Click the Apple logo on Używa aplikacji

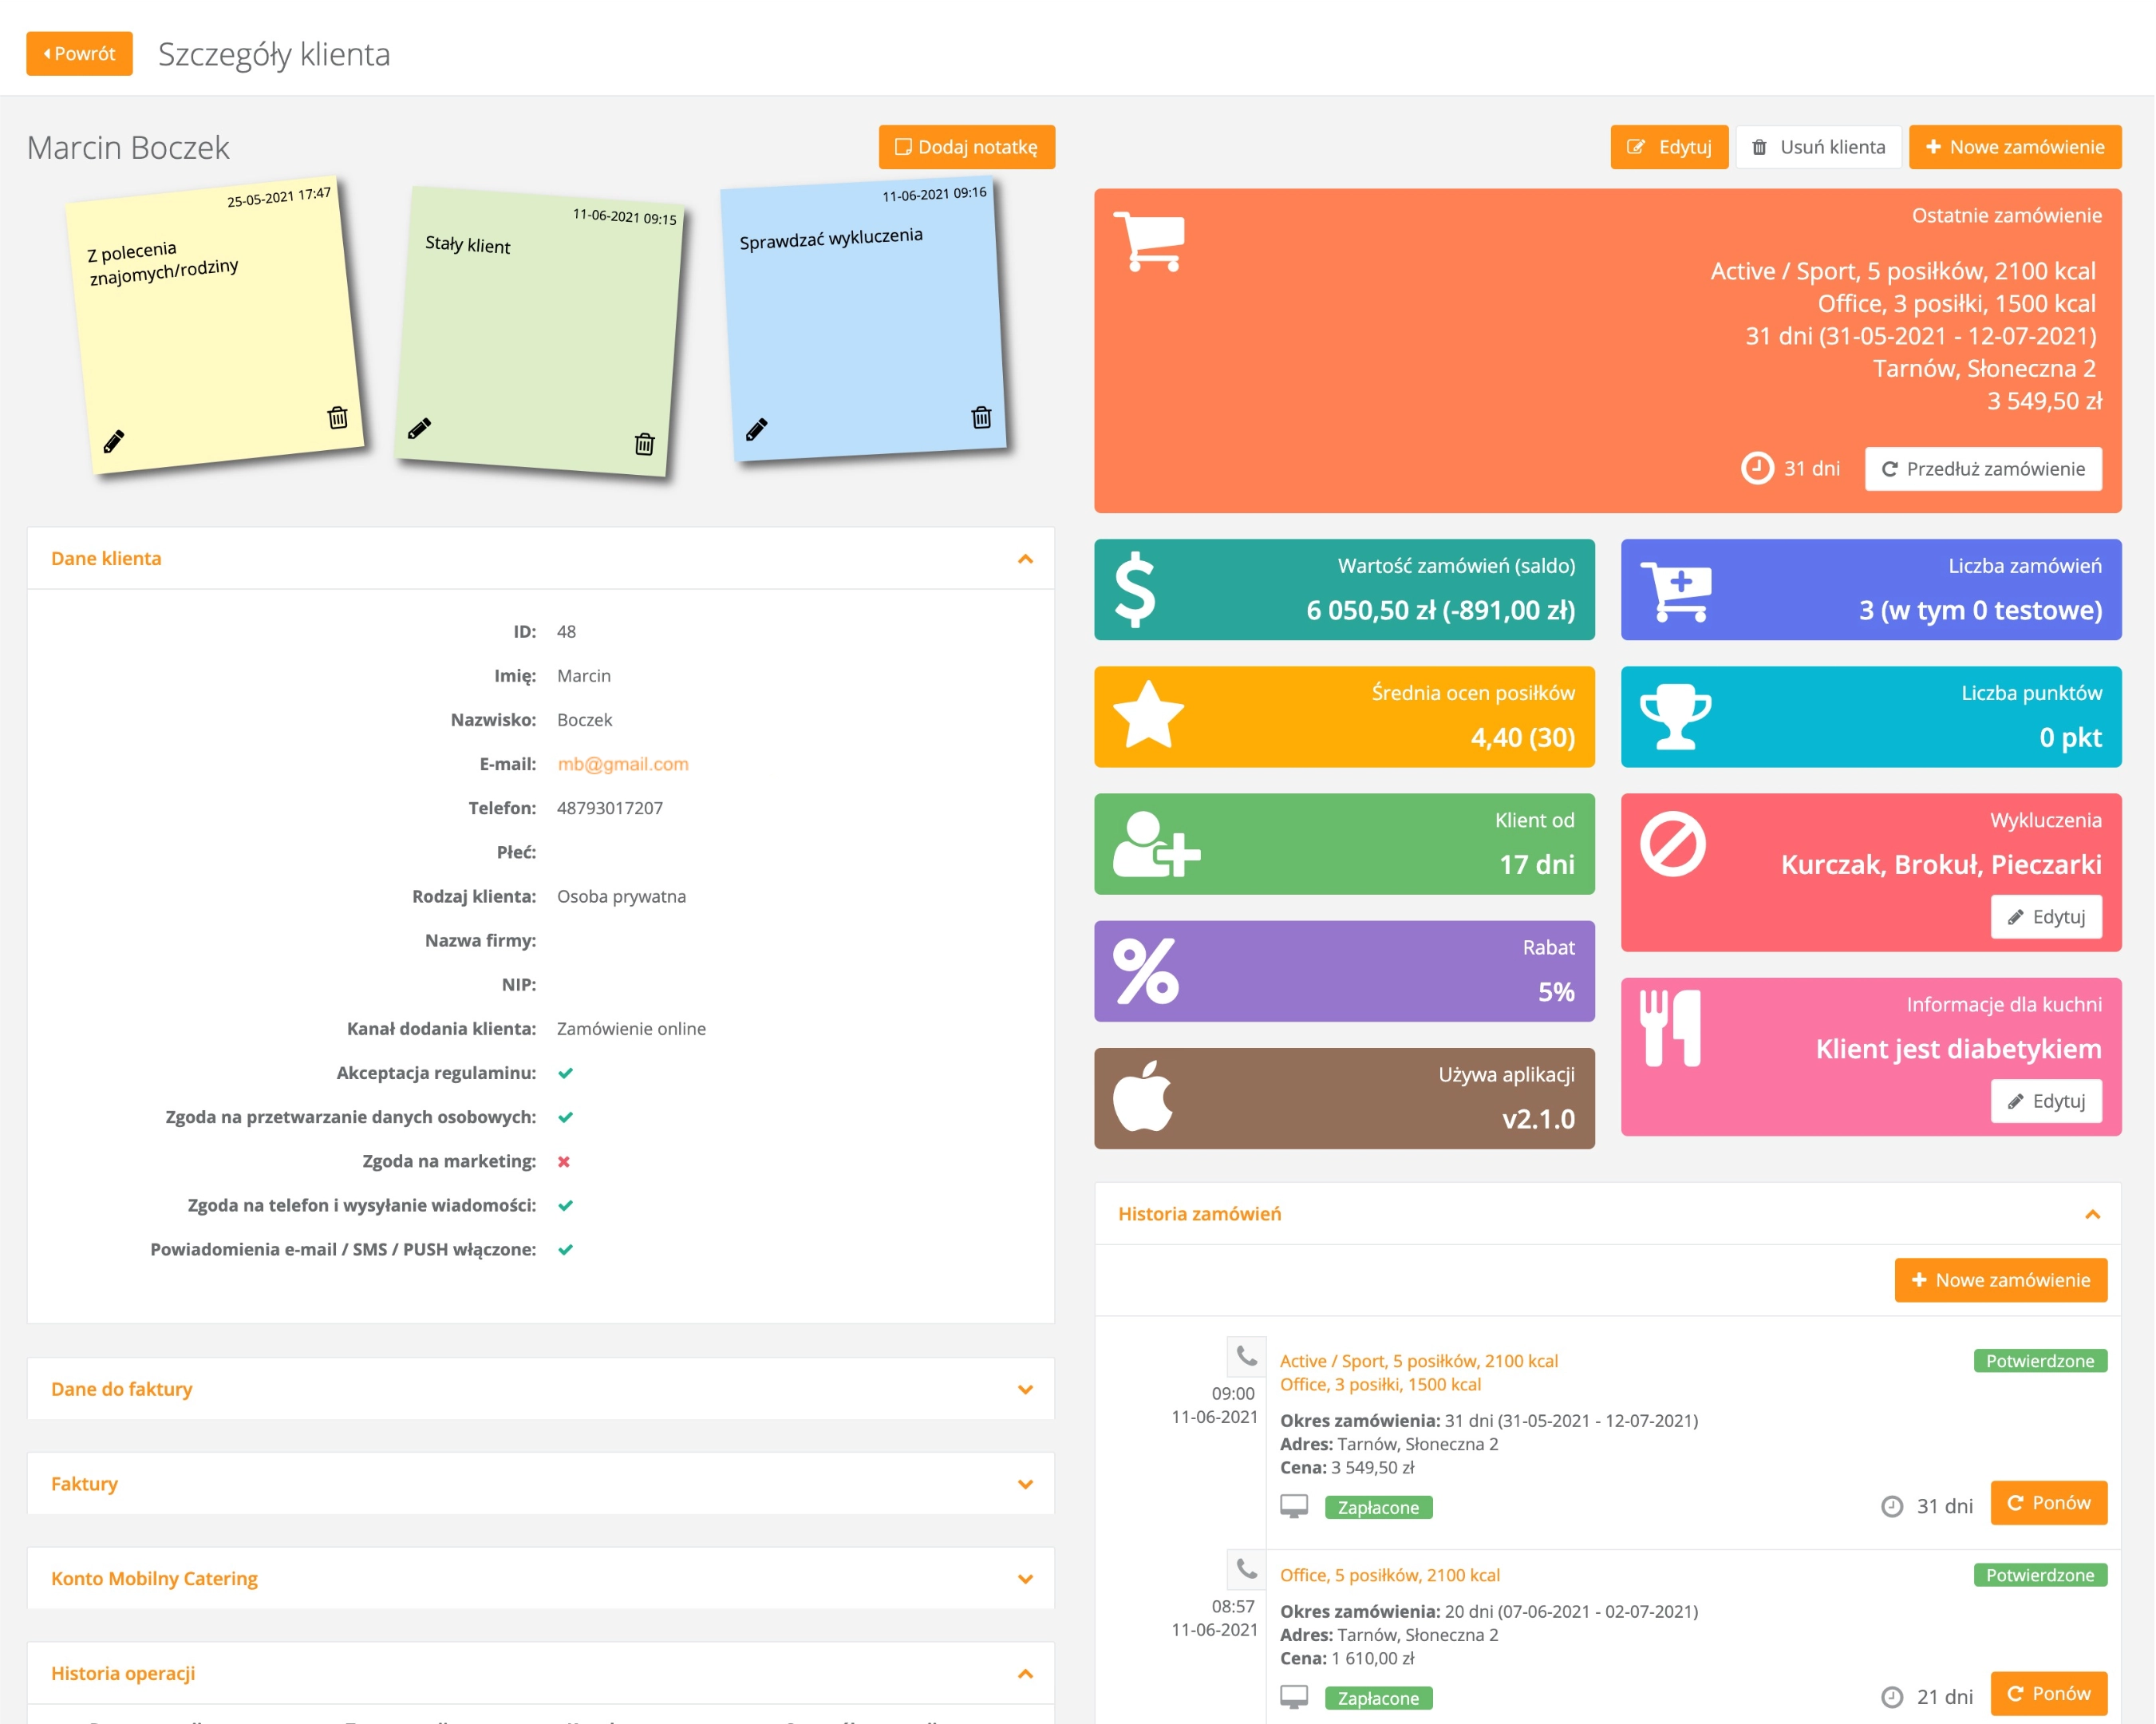[x=1143, y=1096]
